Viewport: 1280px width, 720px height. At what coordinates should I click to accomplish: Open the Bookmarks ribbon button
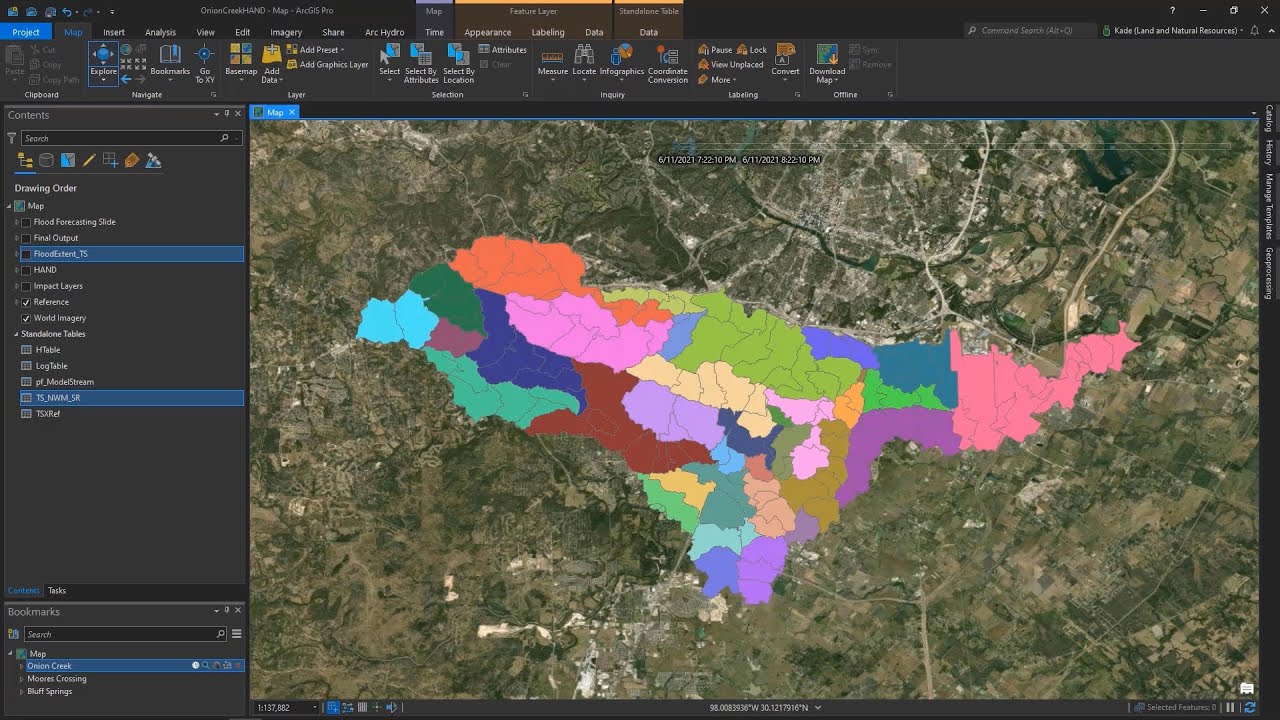click(x=170, y=62)
